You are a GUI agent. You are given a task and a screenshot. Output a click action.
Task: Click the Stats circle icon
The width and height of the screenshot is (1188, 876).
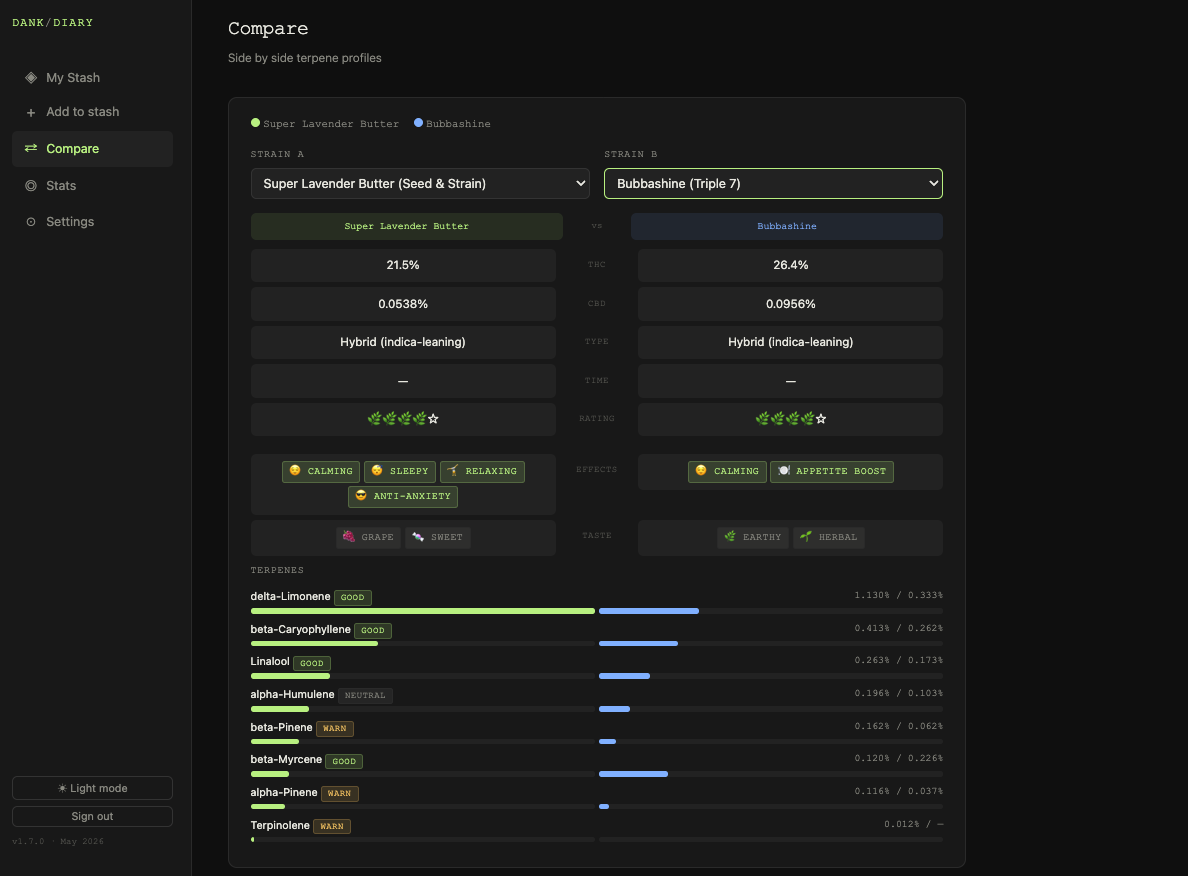[31, 186]
